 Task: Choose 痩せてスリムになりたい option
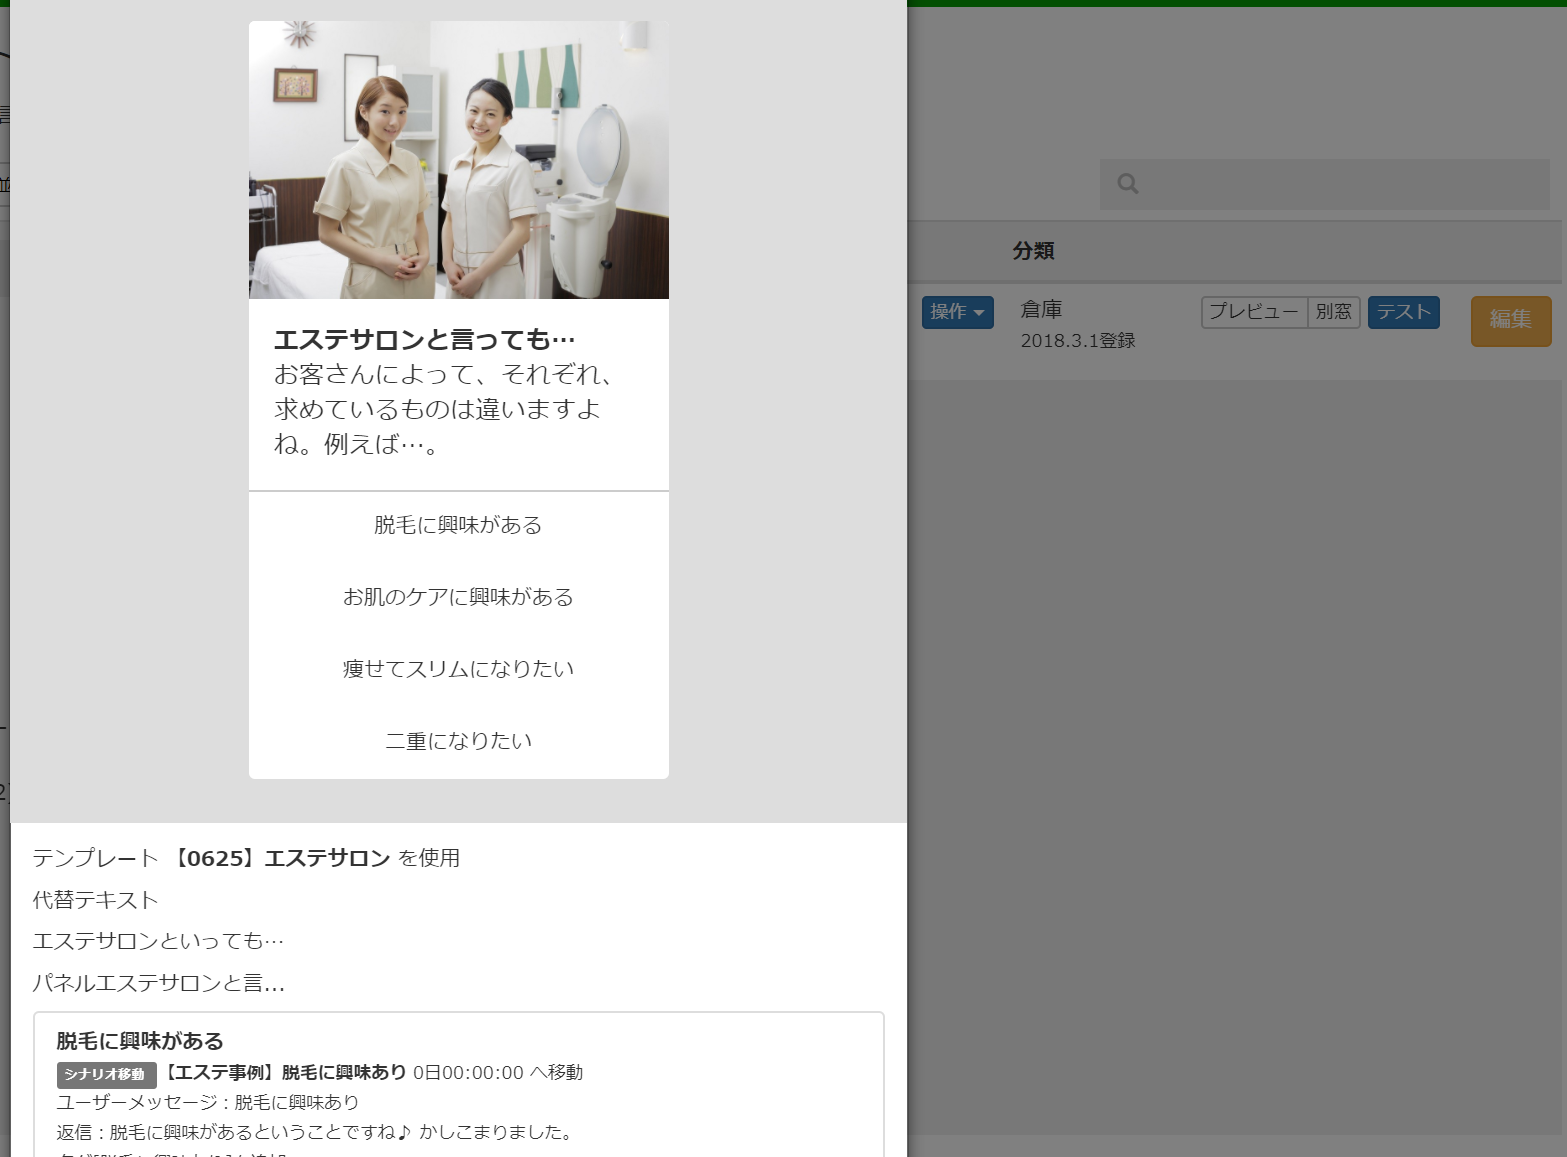[458, 669]
